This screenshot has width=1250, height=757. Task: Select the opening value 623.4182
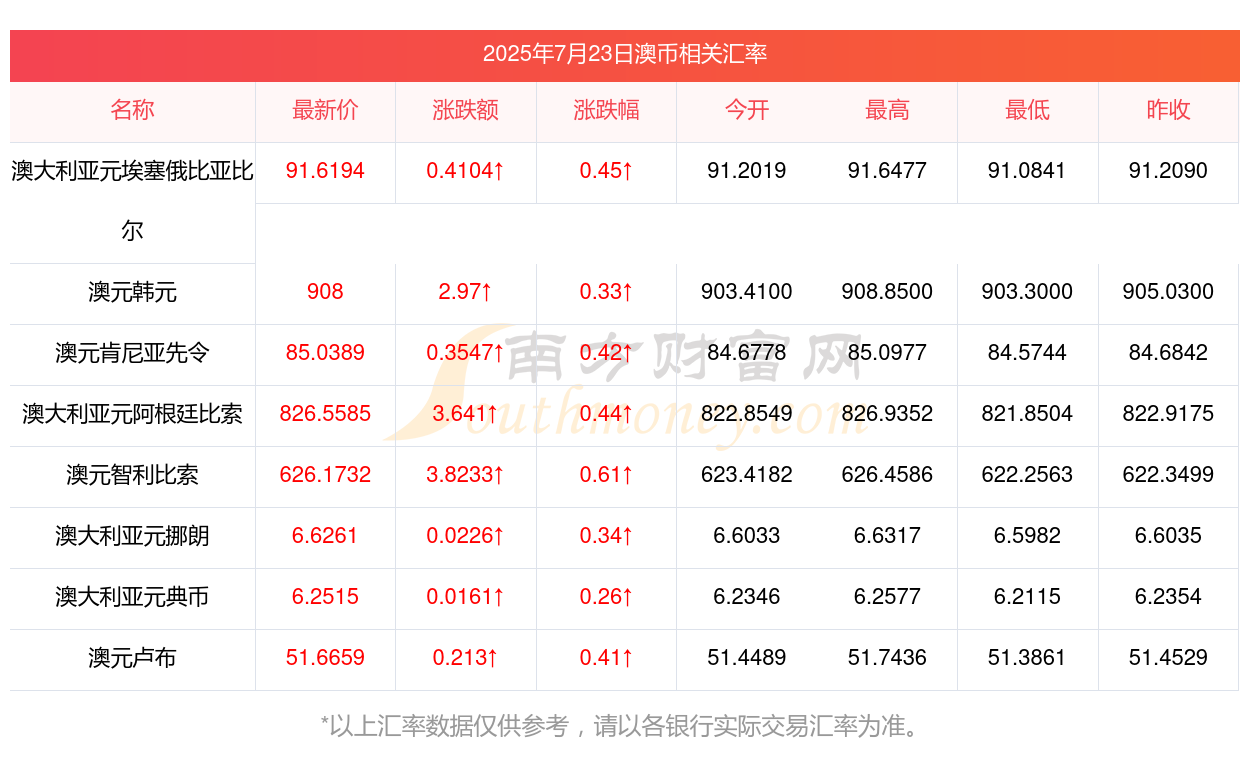(746, 475)
